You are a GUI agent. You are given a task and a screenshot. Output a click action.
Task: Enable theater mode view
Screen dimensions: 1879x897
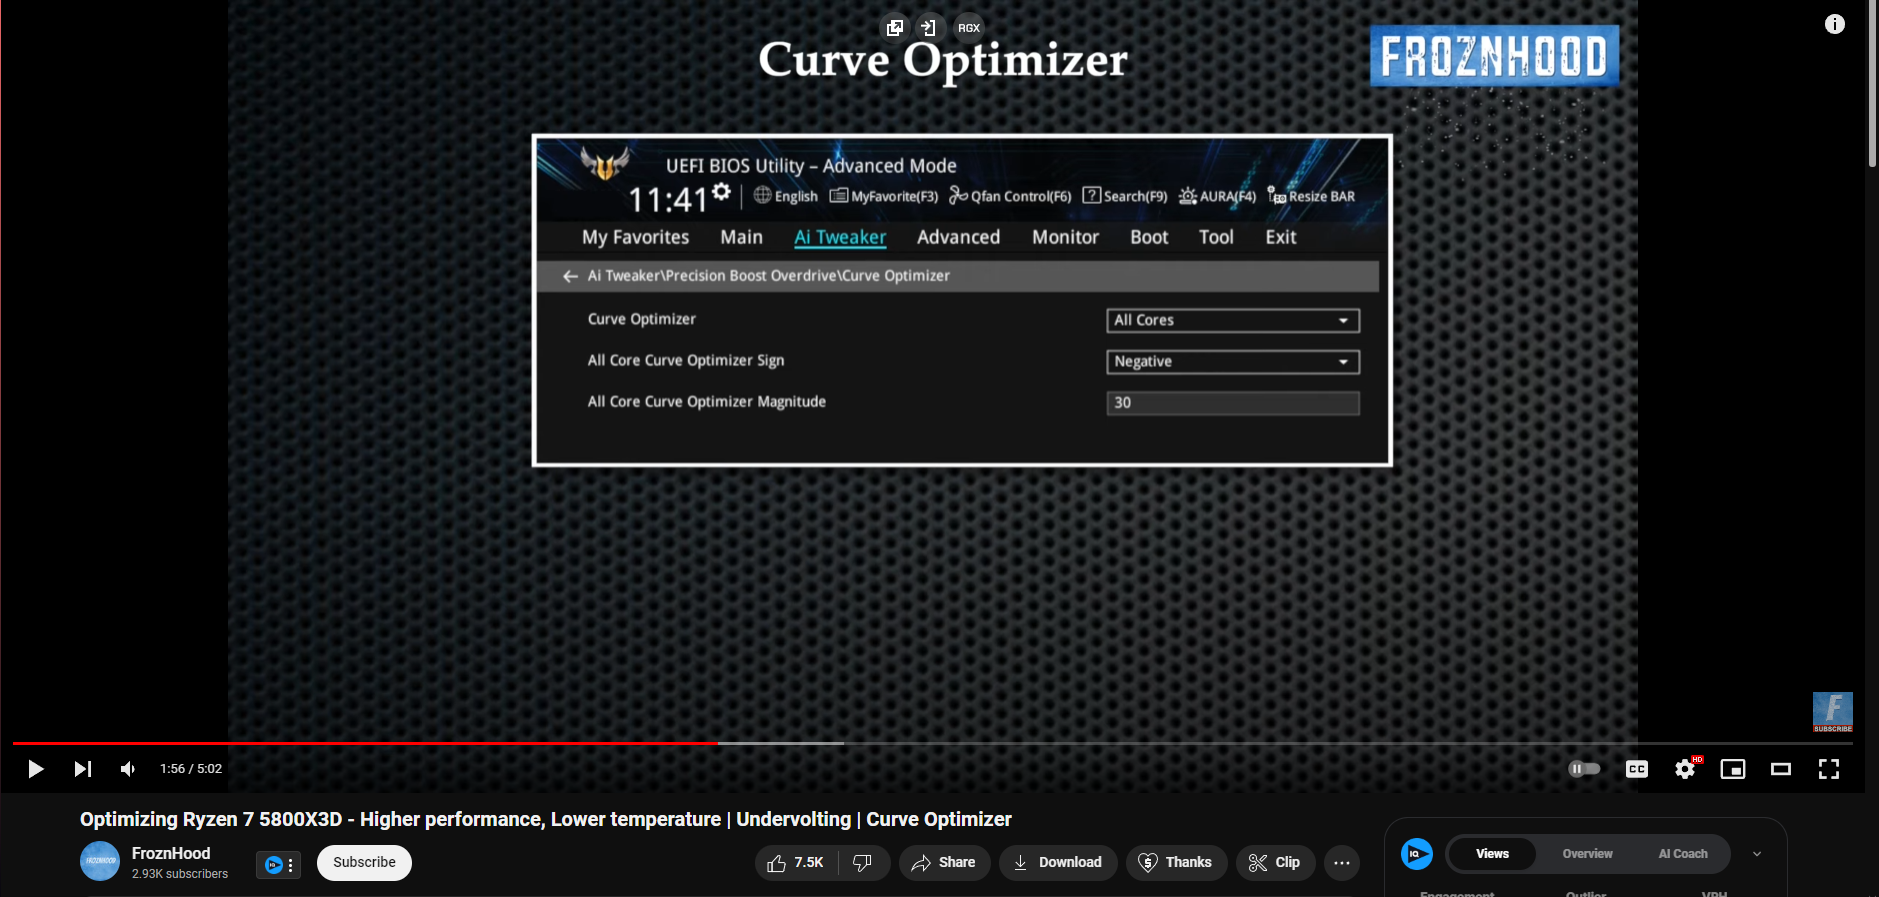(1781, 769)
